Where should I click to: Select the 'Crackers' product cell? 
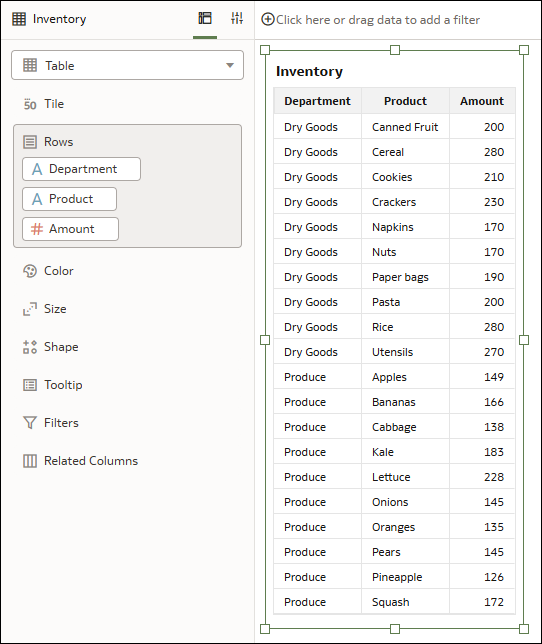405,202
